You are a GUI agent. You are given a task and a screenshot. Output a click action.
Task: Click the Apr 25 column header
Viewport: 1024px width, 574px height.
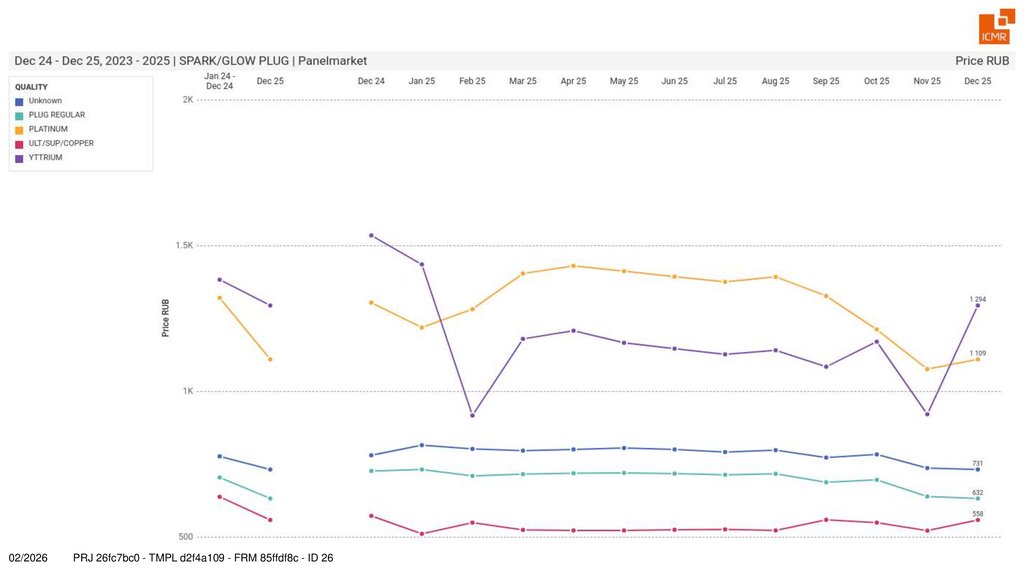pyautogui.click(x=573, y=81)
